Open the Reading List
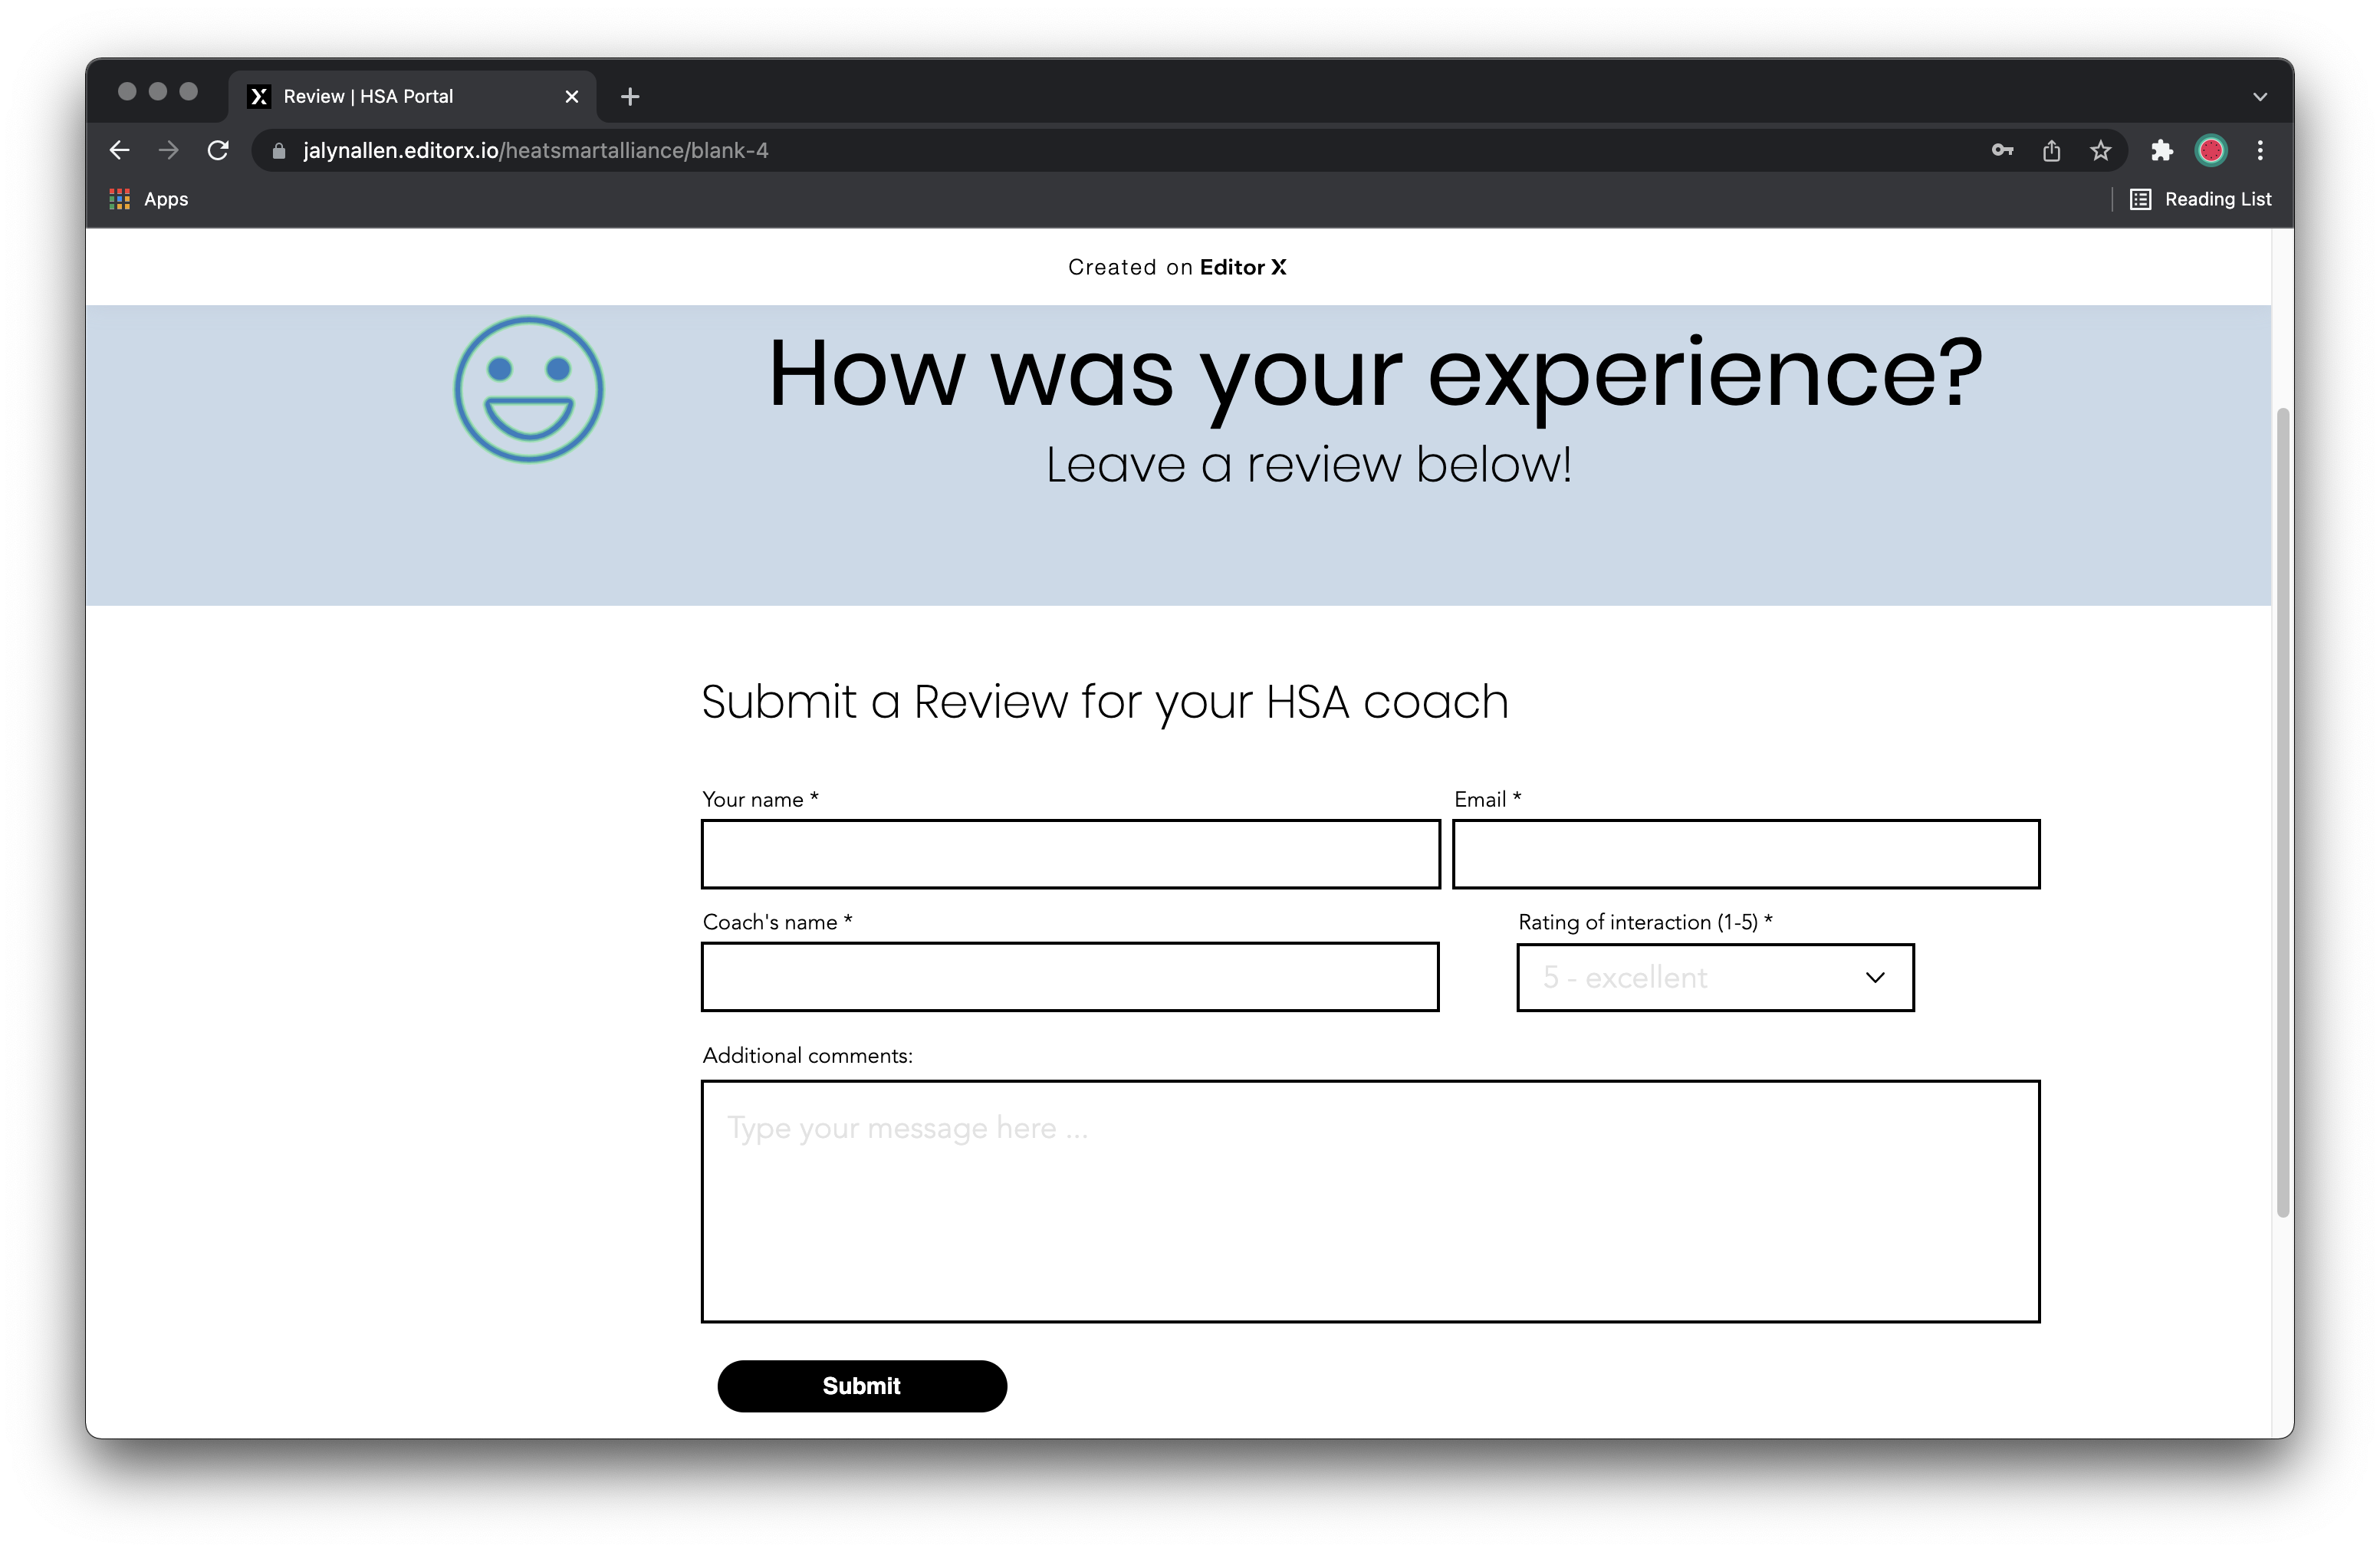 [2201, 199]
